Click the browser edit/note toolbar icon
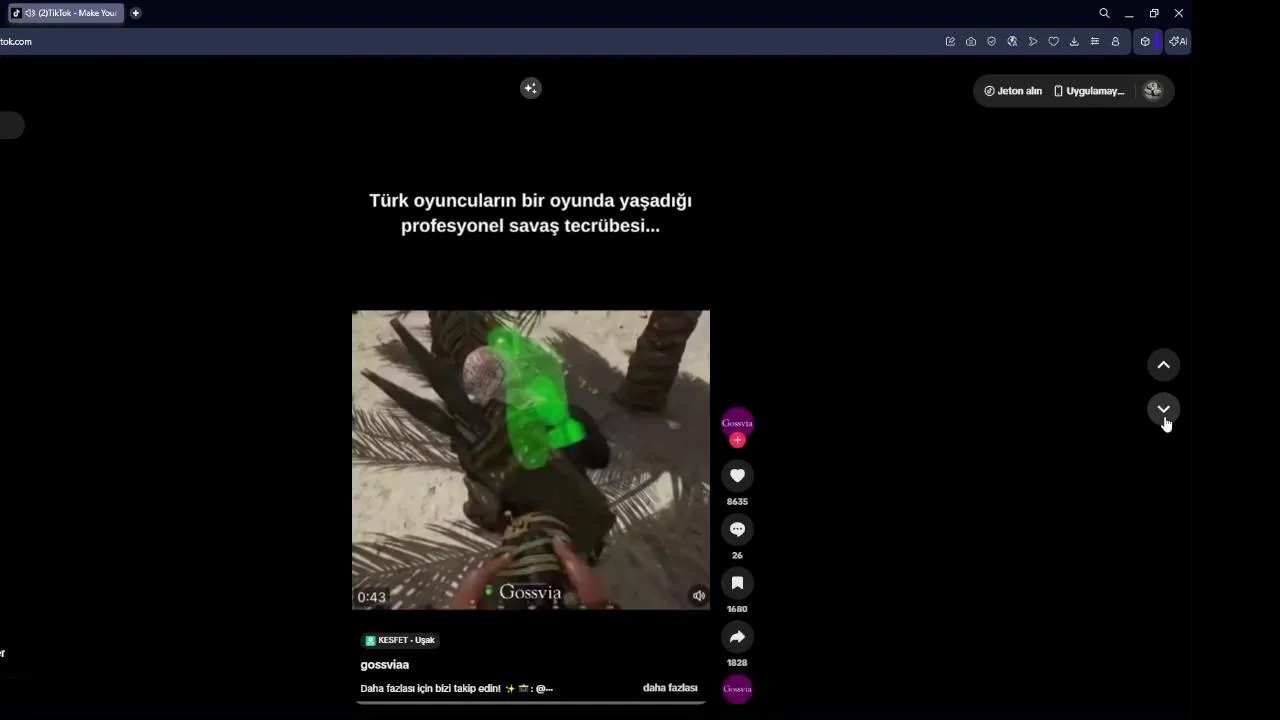 [950, 41]
